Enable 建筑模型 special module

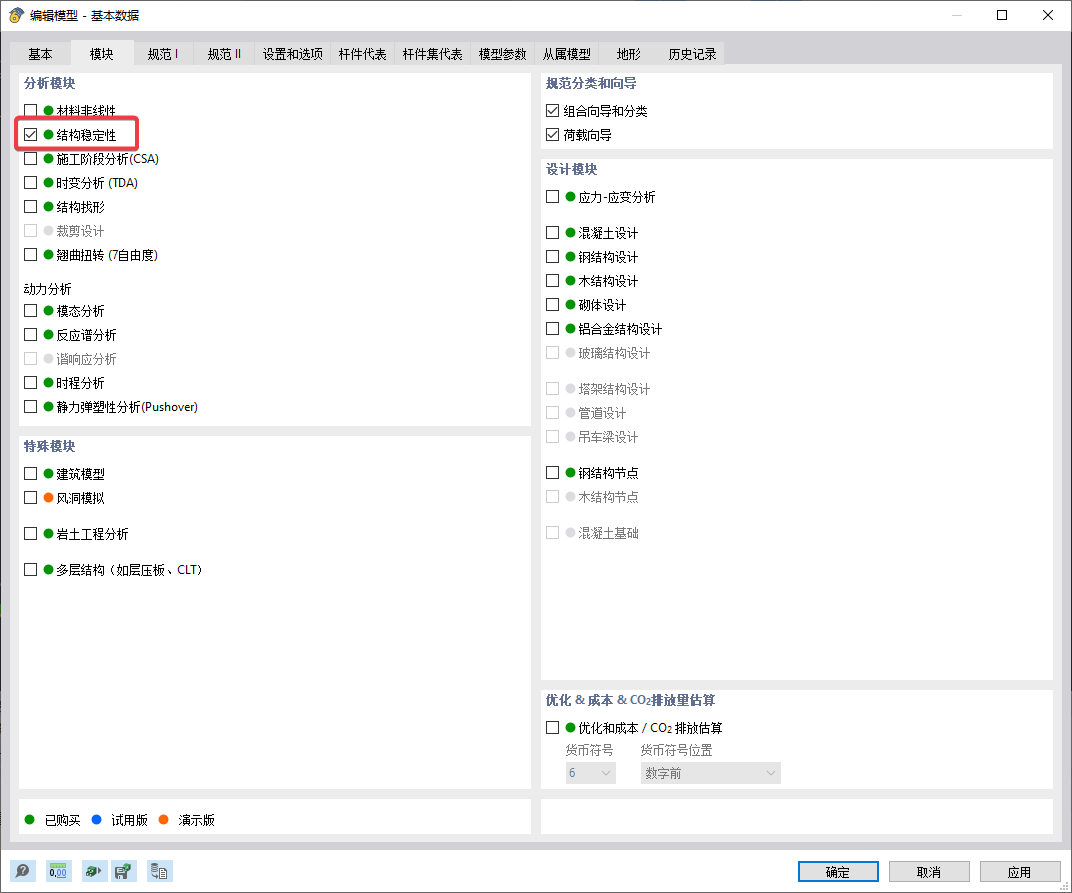point(30,473)
